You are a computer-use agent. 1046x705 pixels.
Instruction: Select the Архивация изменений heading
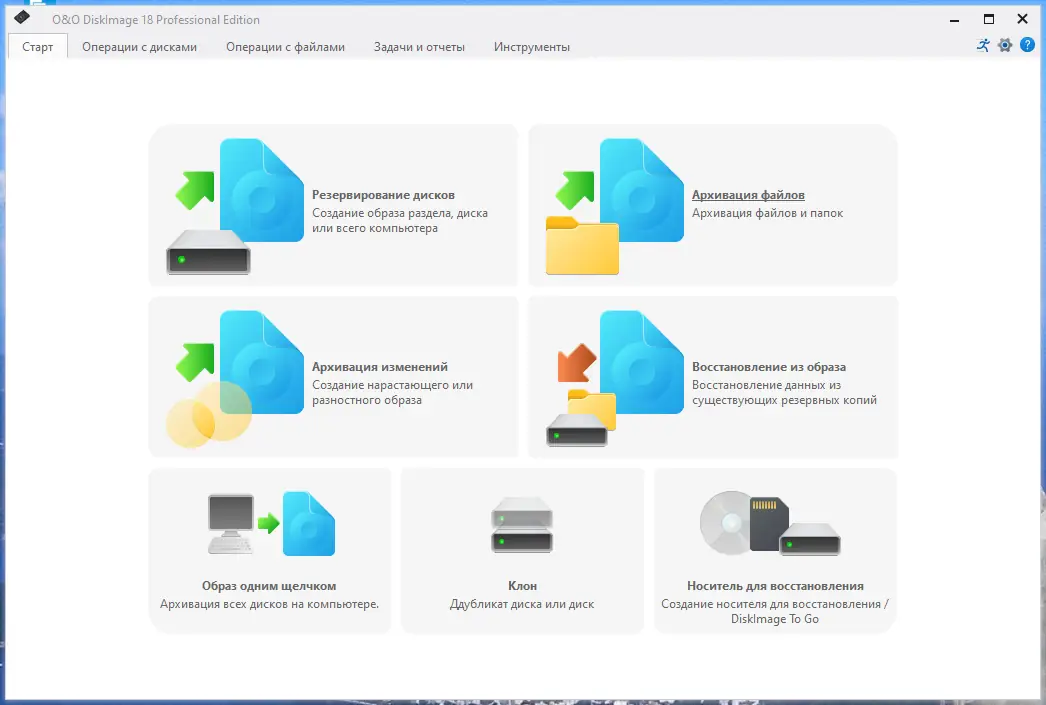(380, 367)
